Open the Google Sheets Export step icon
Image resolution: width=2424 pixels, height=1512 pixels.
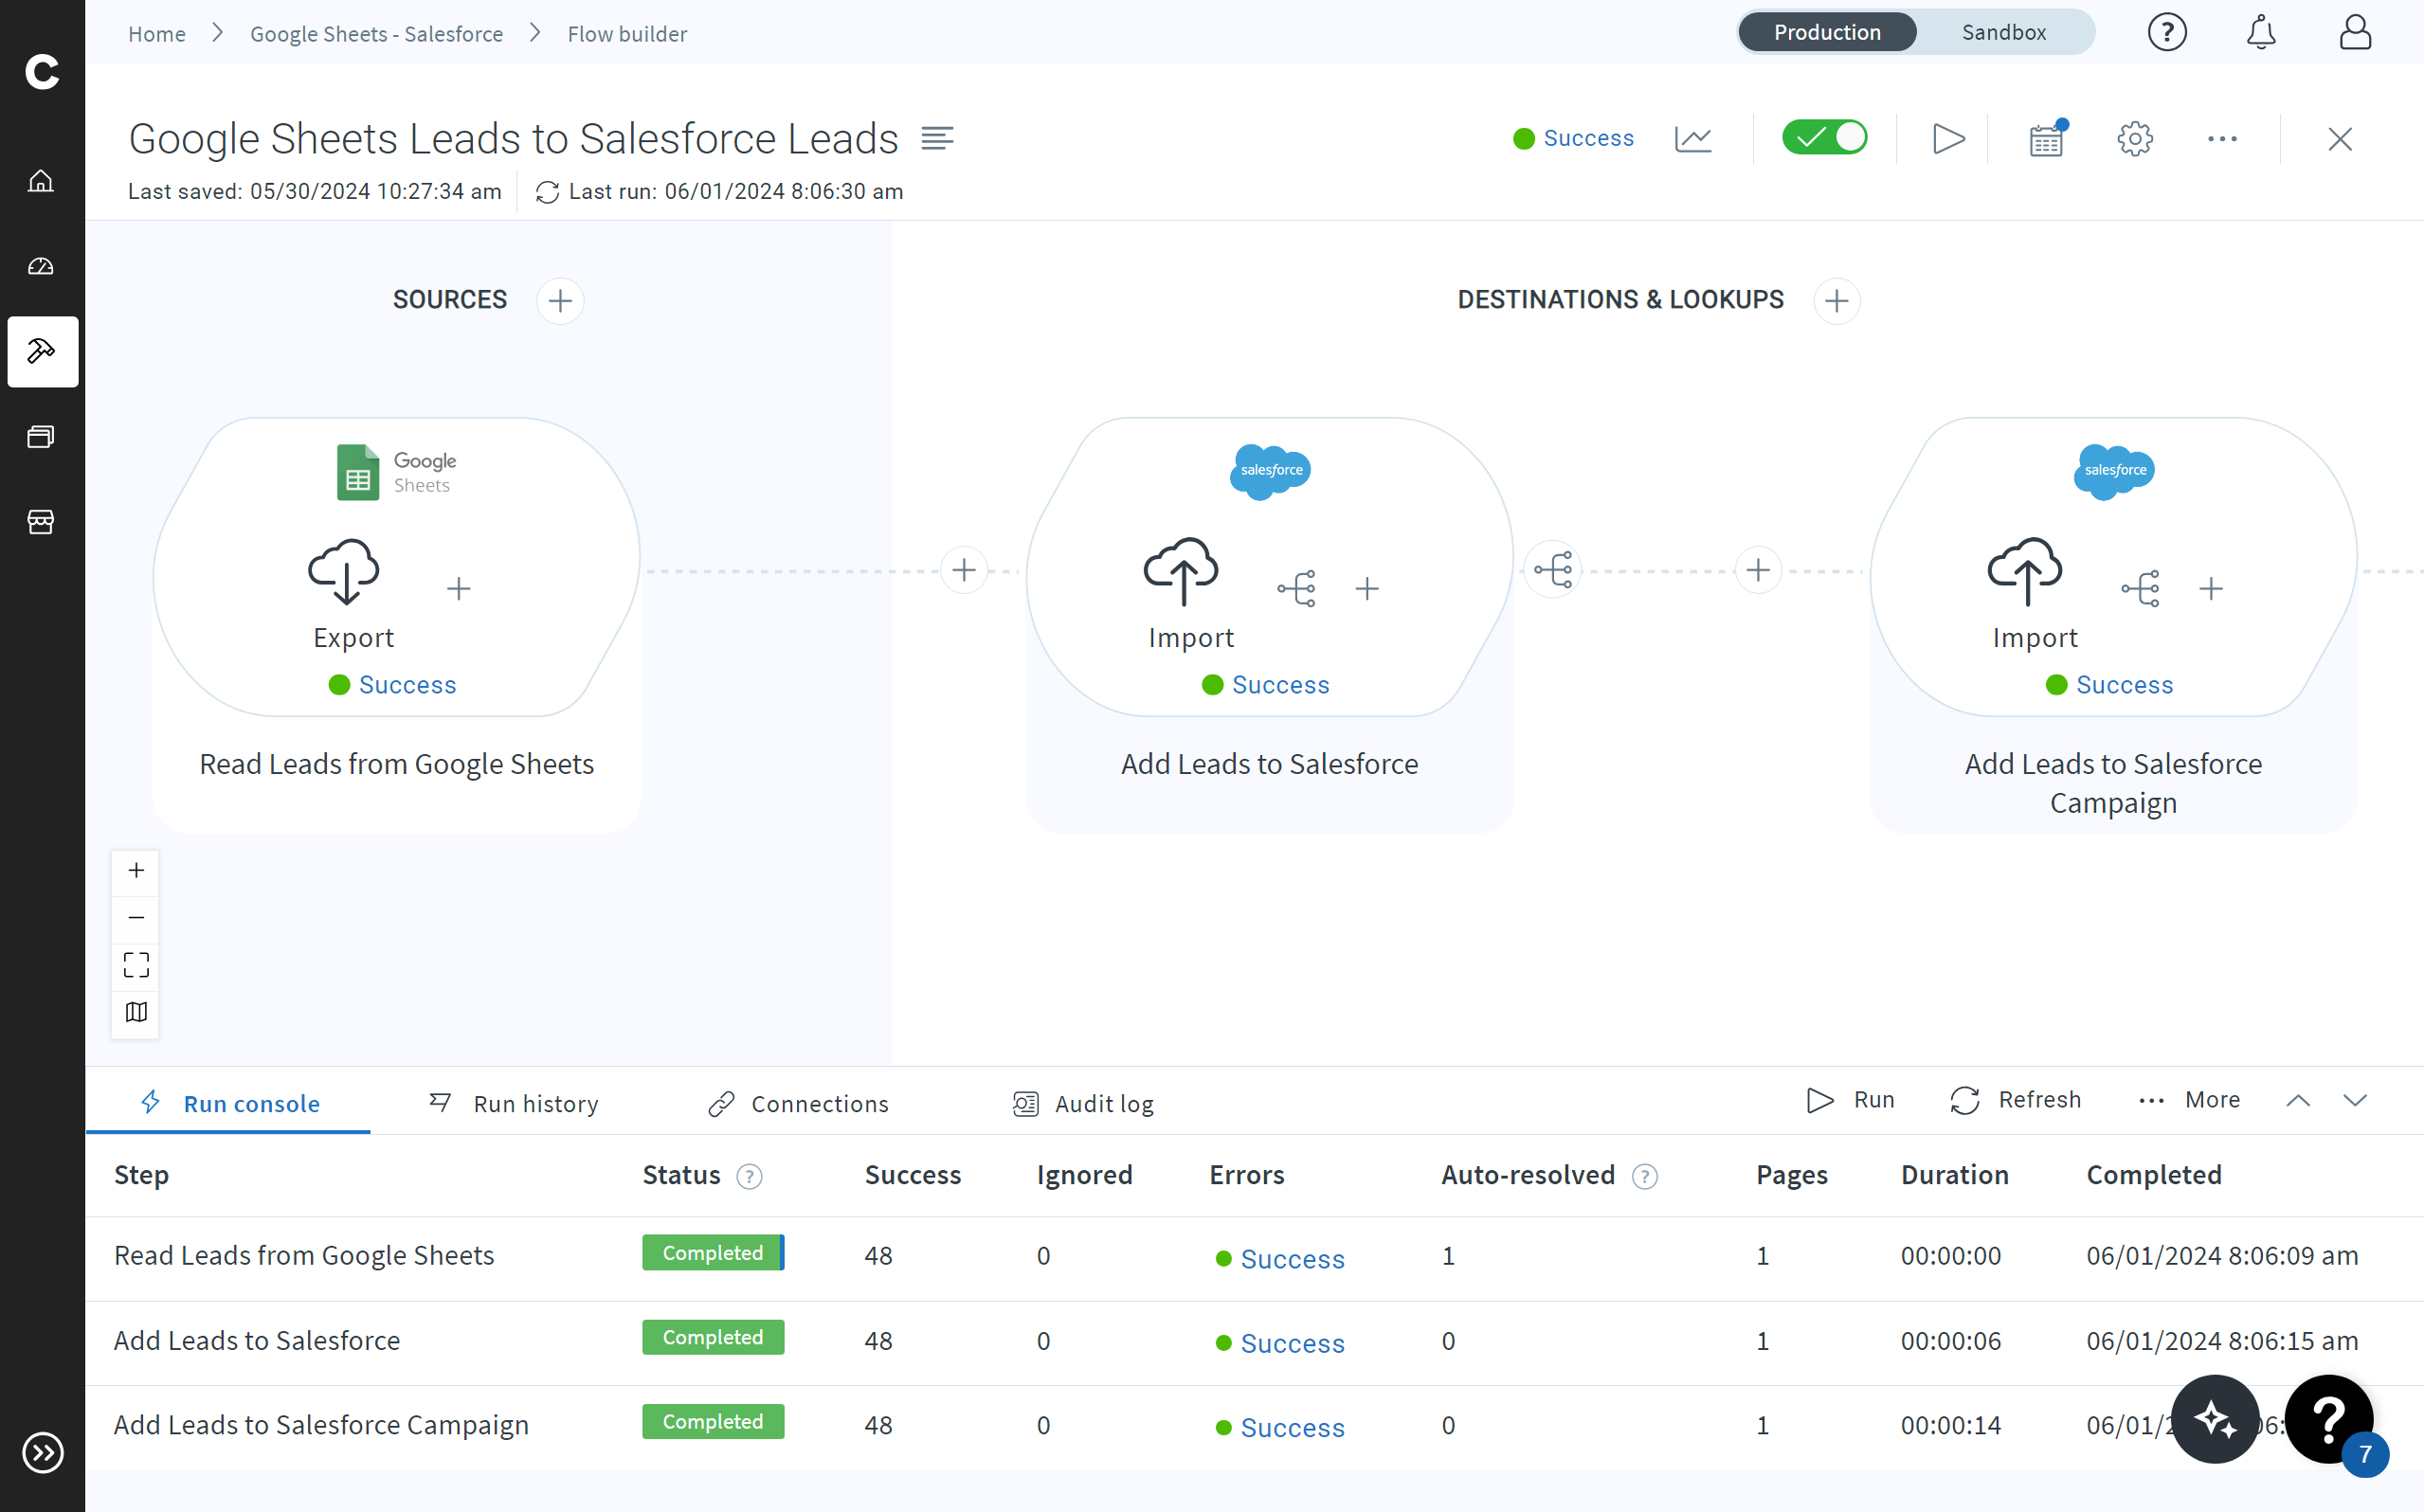coord(344,571)
